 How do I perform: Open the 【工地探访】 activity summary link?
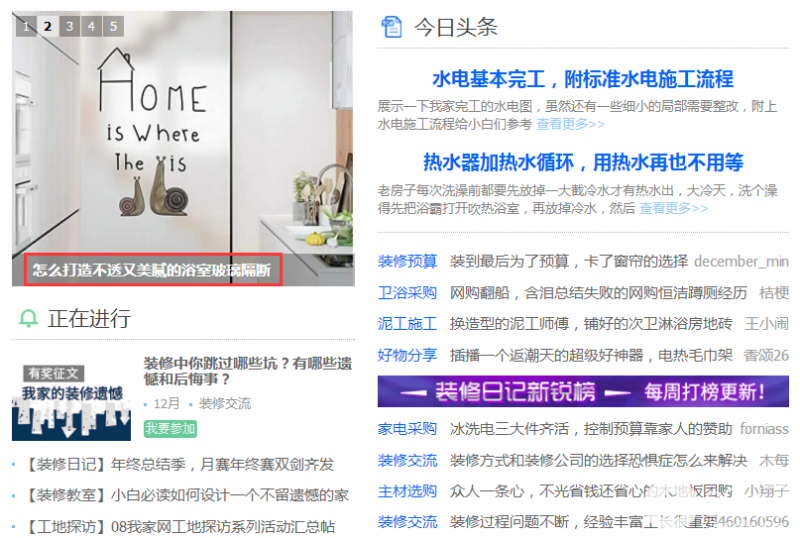(179, 526)
